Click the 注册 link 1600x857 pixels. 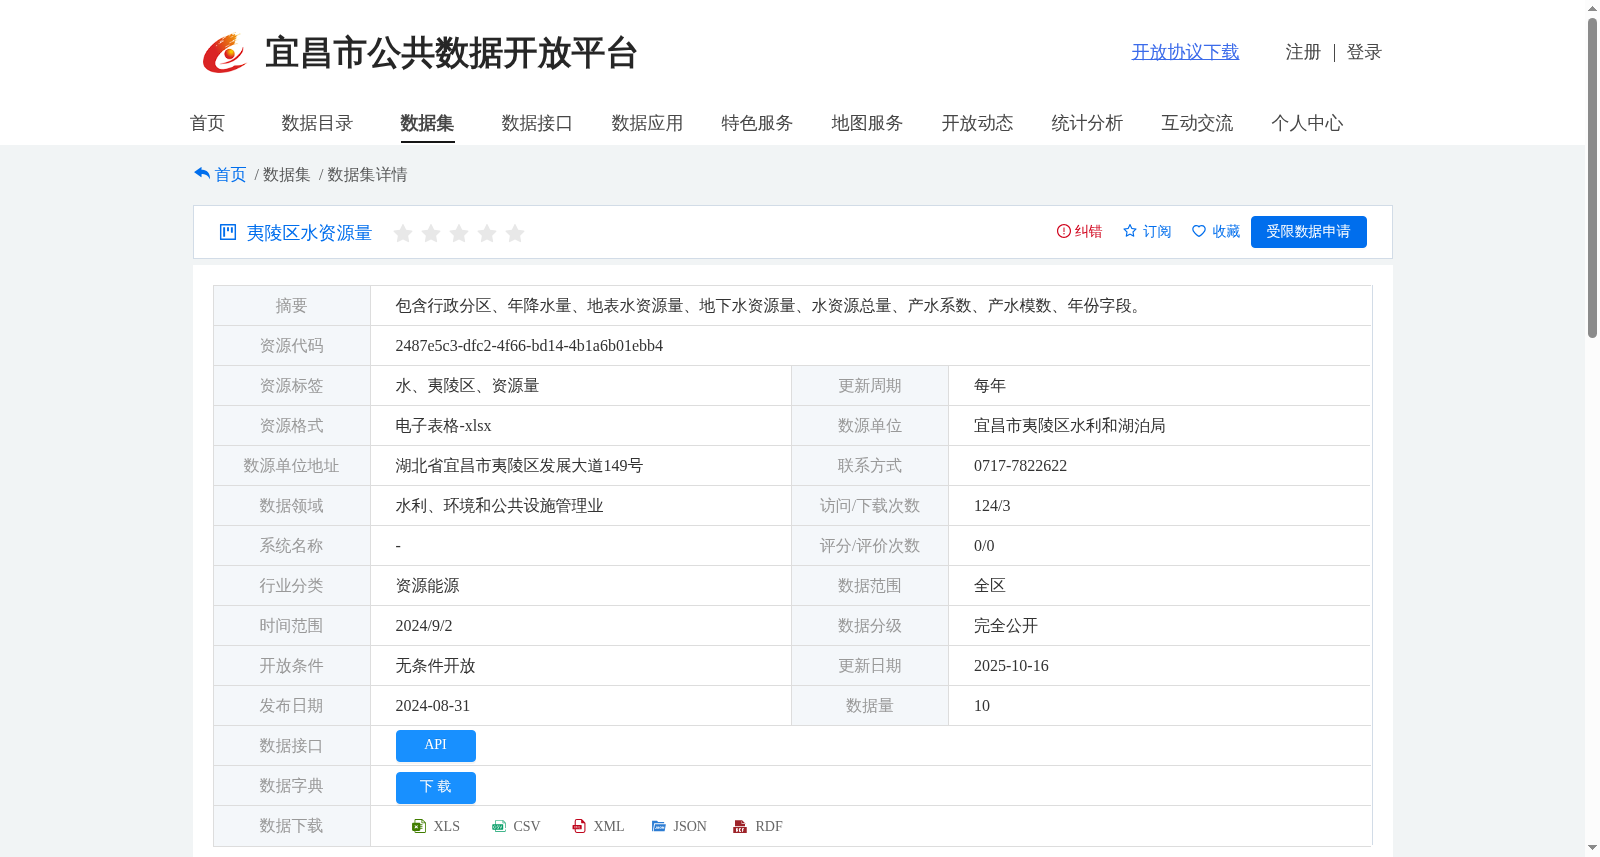(1303, 52)
